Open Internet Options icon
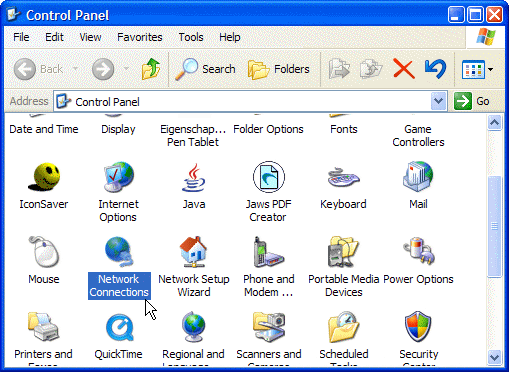Viewport: 509px width, 372px height. pyautogui.click(x=118, y=177)
